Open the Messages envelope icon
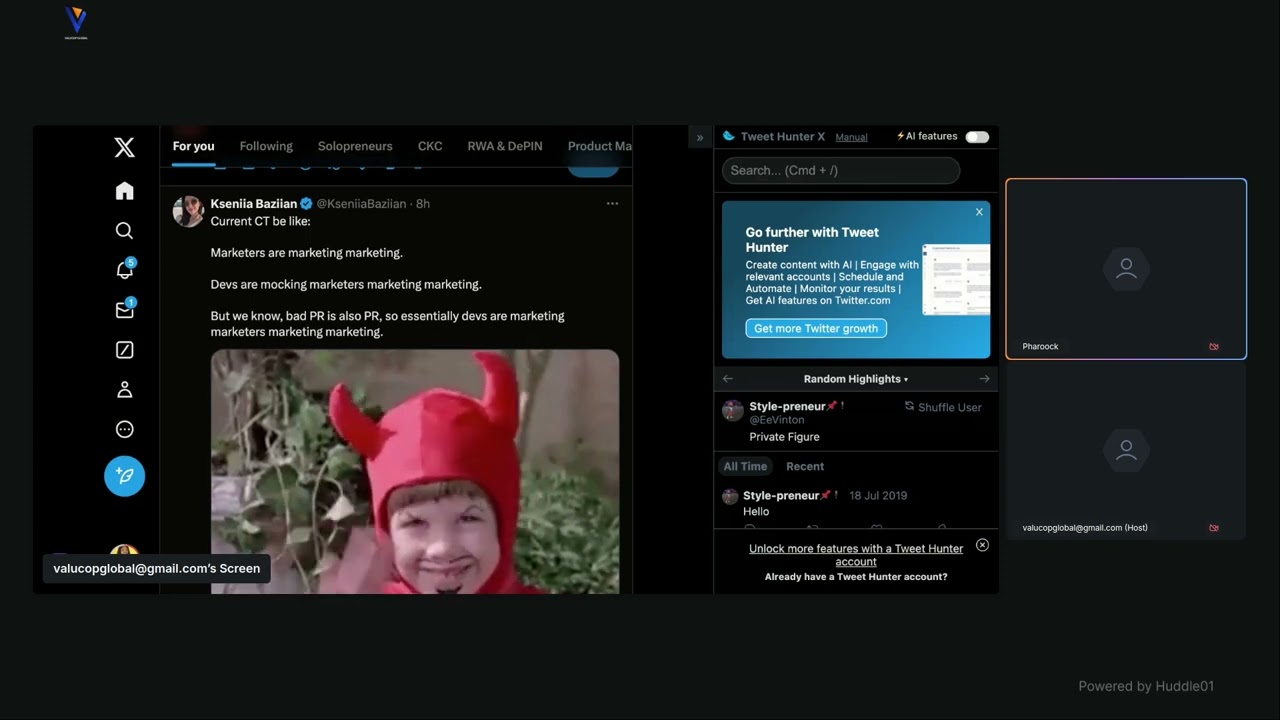Image resolution: width=1280 pixels, height=720 pixels. [x=124, y=310]
